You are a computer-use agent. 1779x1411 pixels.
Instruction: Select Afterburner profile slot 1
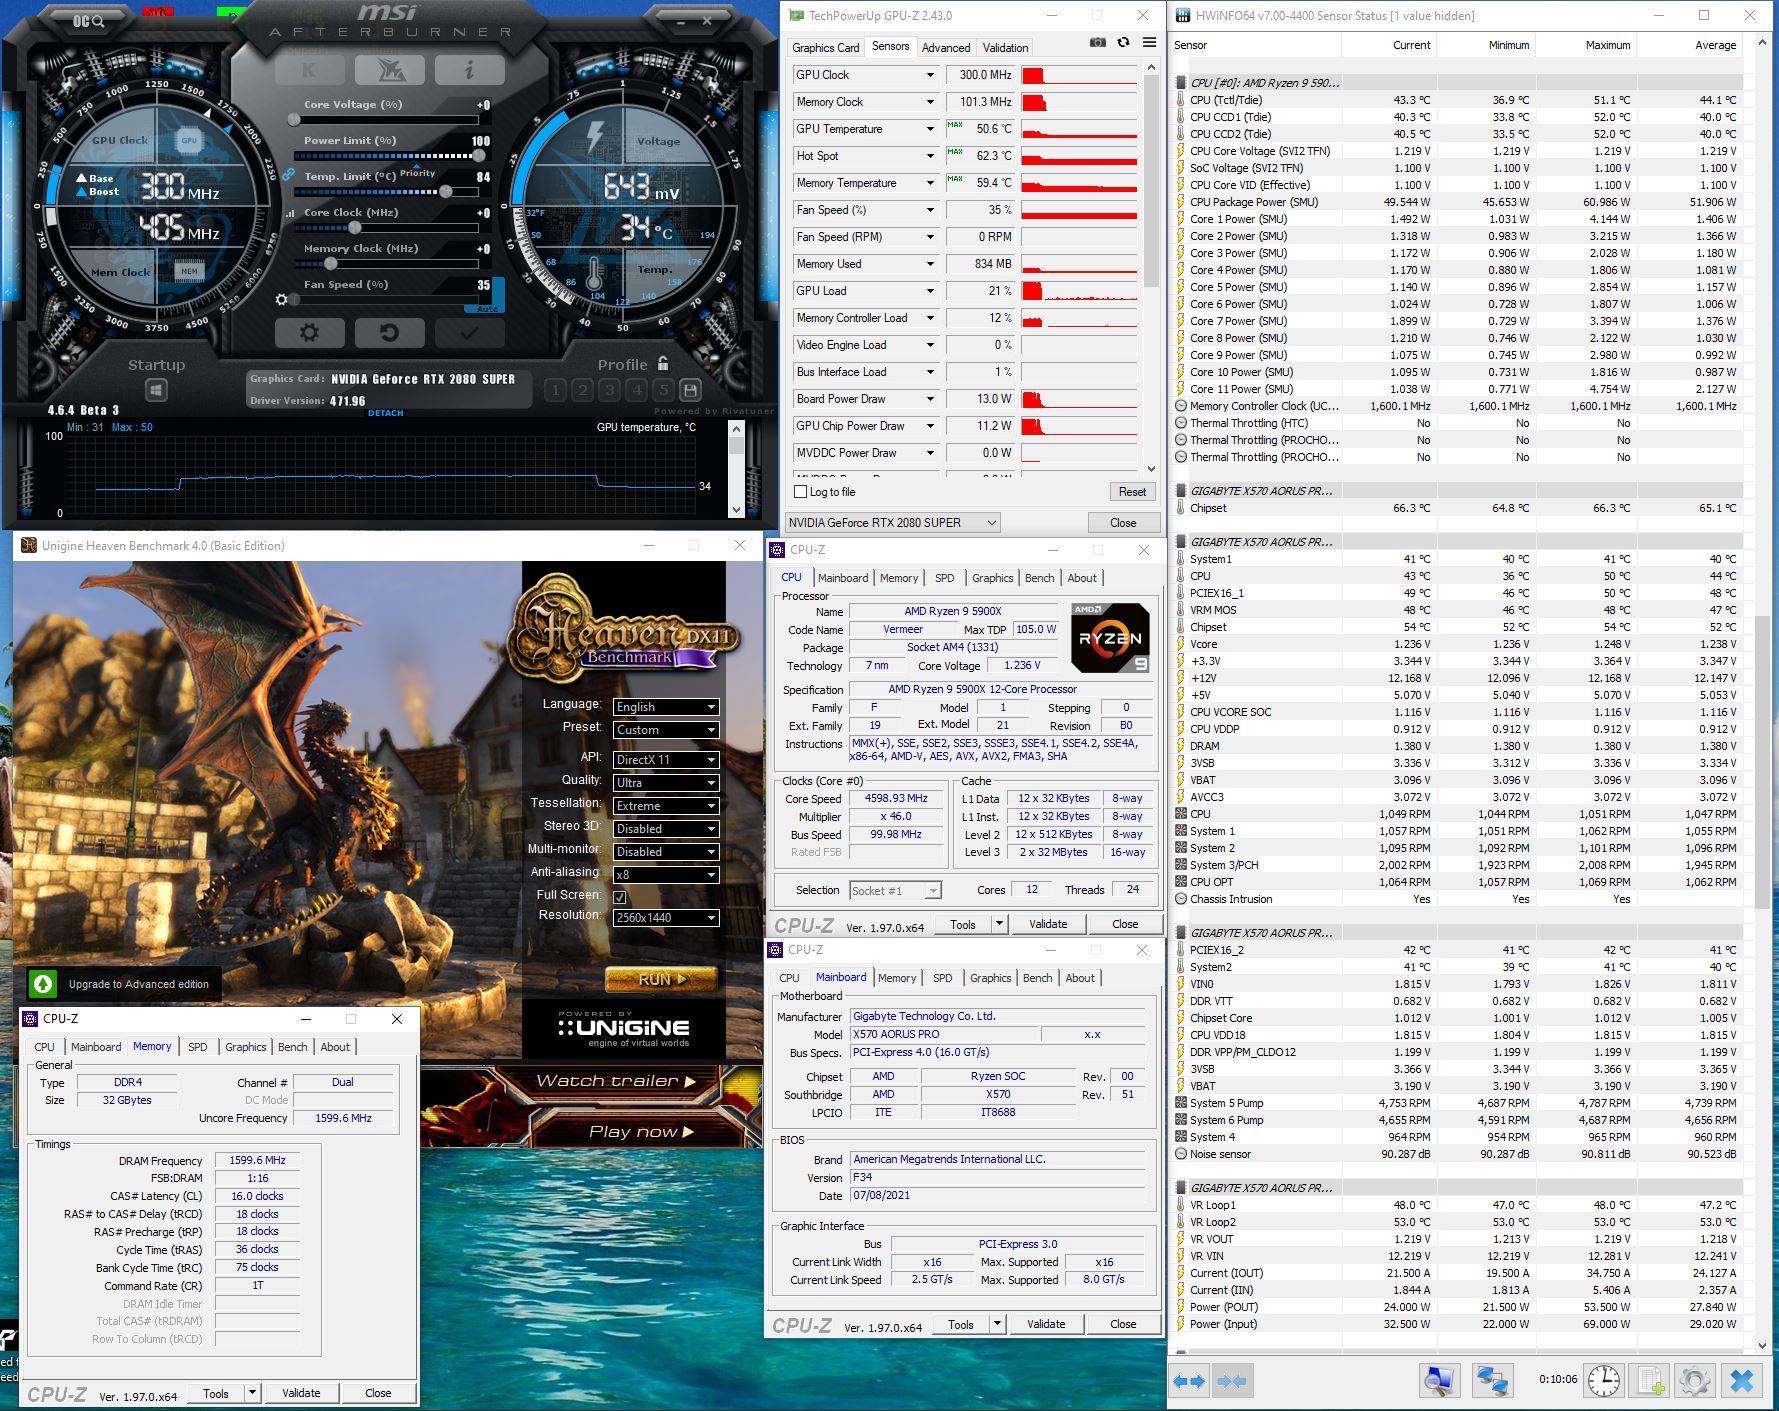(x=556, y=390)
